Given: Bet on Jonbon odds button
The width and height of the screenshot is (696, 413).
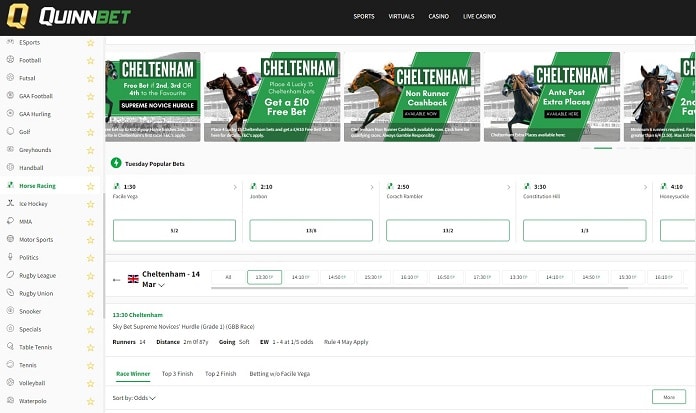Looking at the screenshot, I should tap(311, 230).
